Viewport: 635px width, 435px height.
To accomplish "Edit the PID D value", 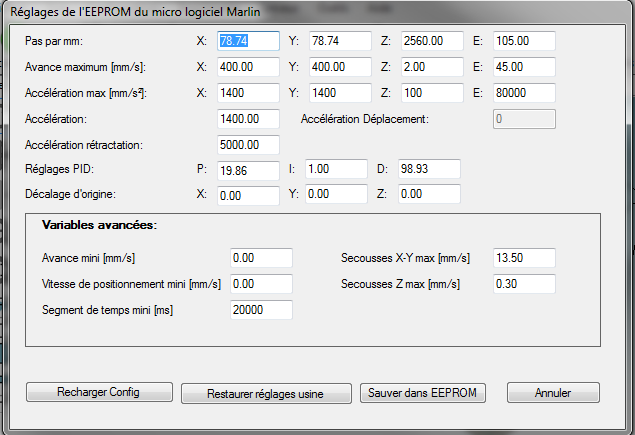I will click(429, 169).
